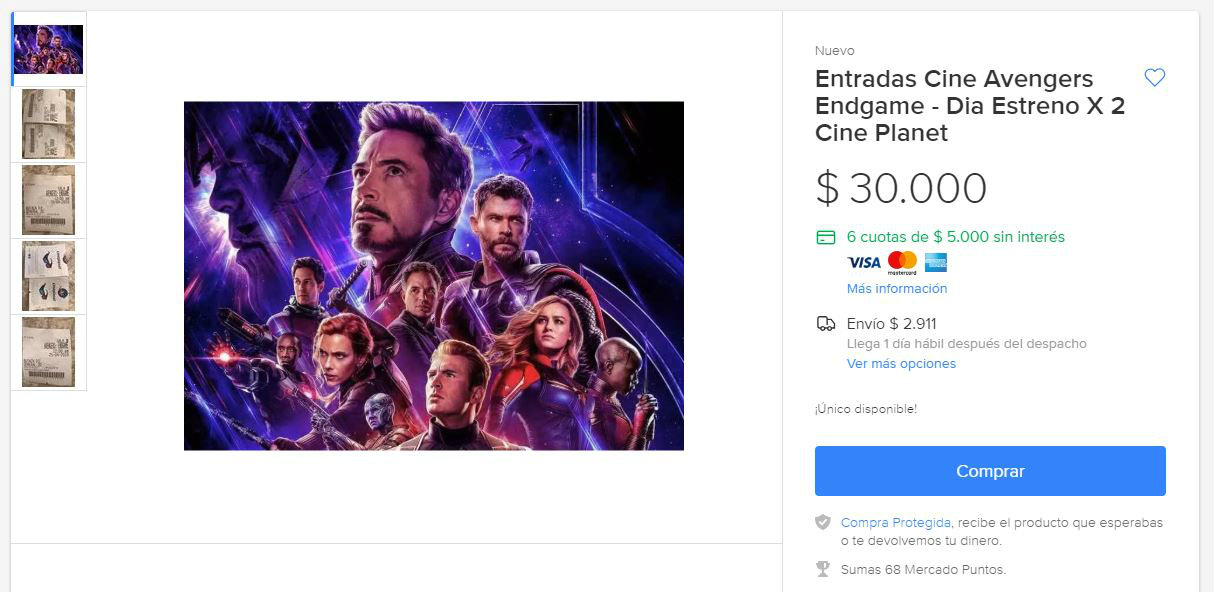Viewport: 1214px width, 592px height.
Task: Select the fifth and last gallery thumbnail
Action: [48, 352]
